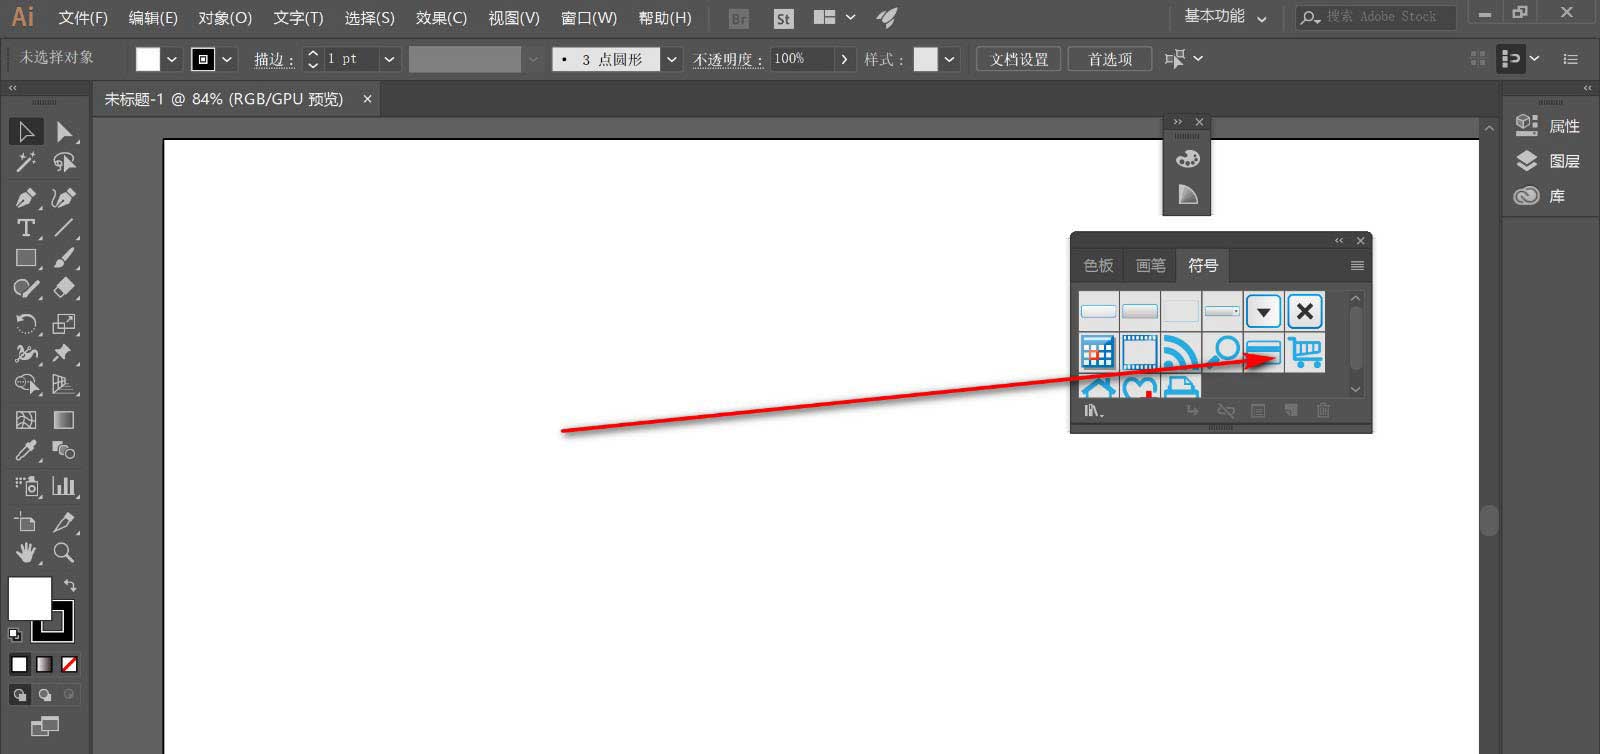1600x754 pixels.
Task: Open the Symbol Libraries menu icon
Action: [x=1093, y=410]
